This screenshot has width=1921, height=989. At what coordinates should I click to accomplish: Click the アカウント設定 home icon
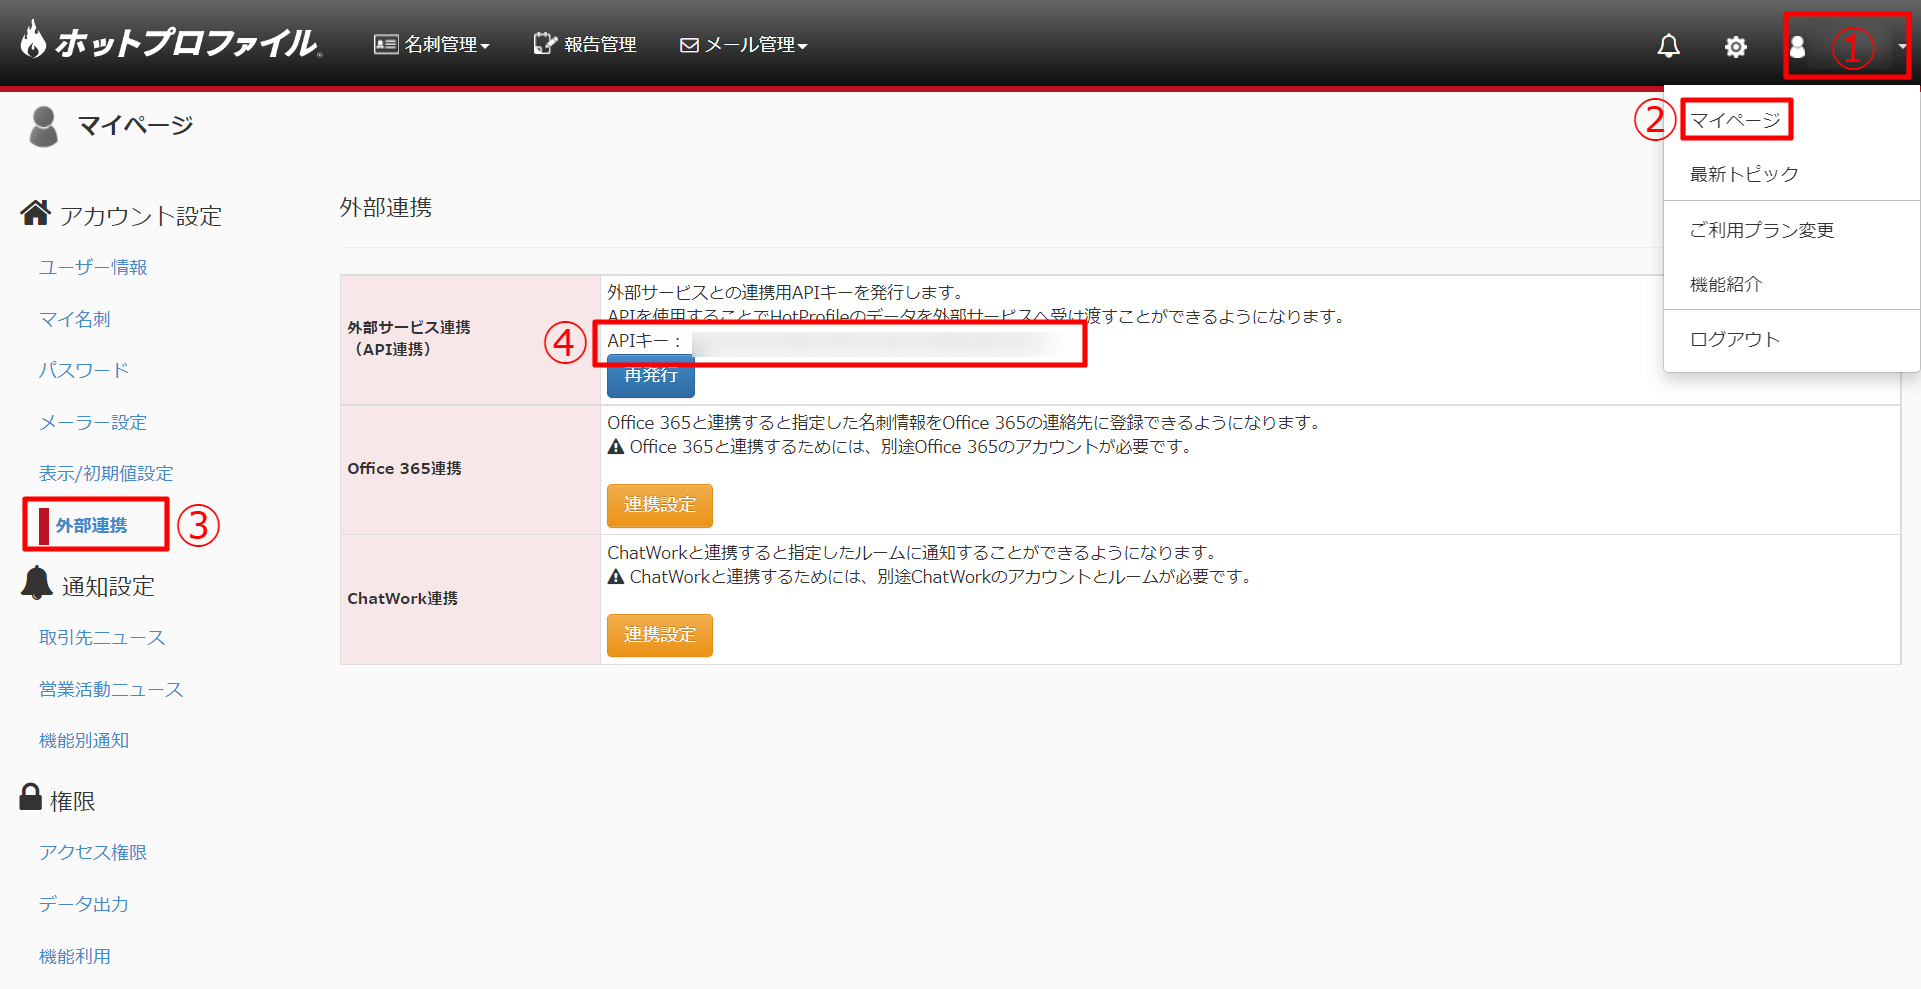point(36,212)
